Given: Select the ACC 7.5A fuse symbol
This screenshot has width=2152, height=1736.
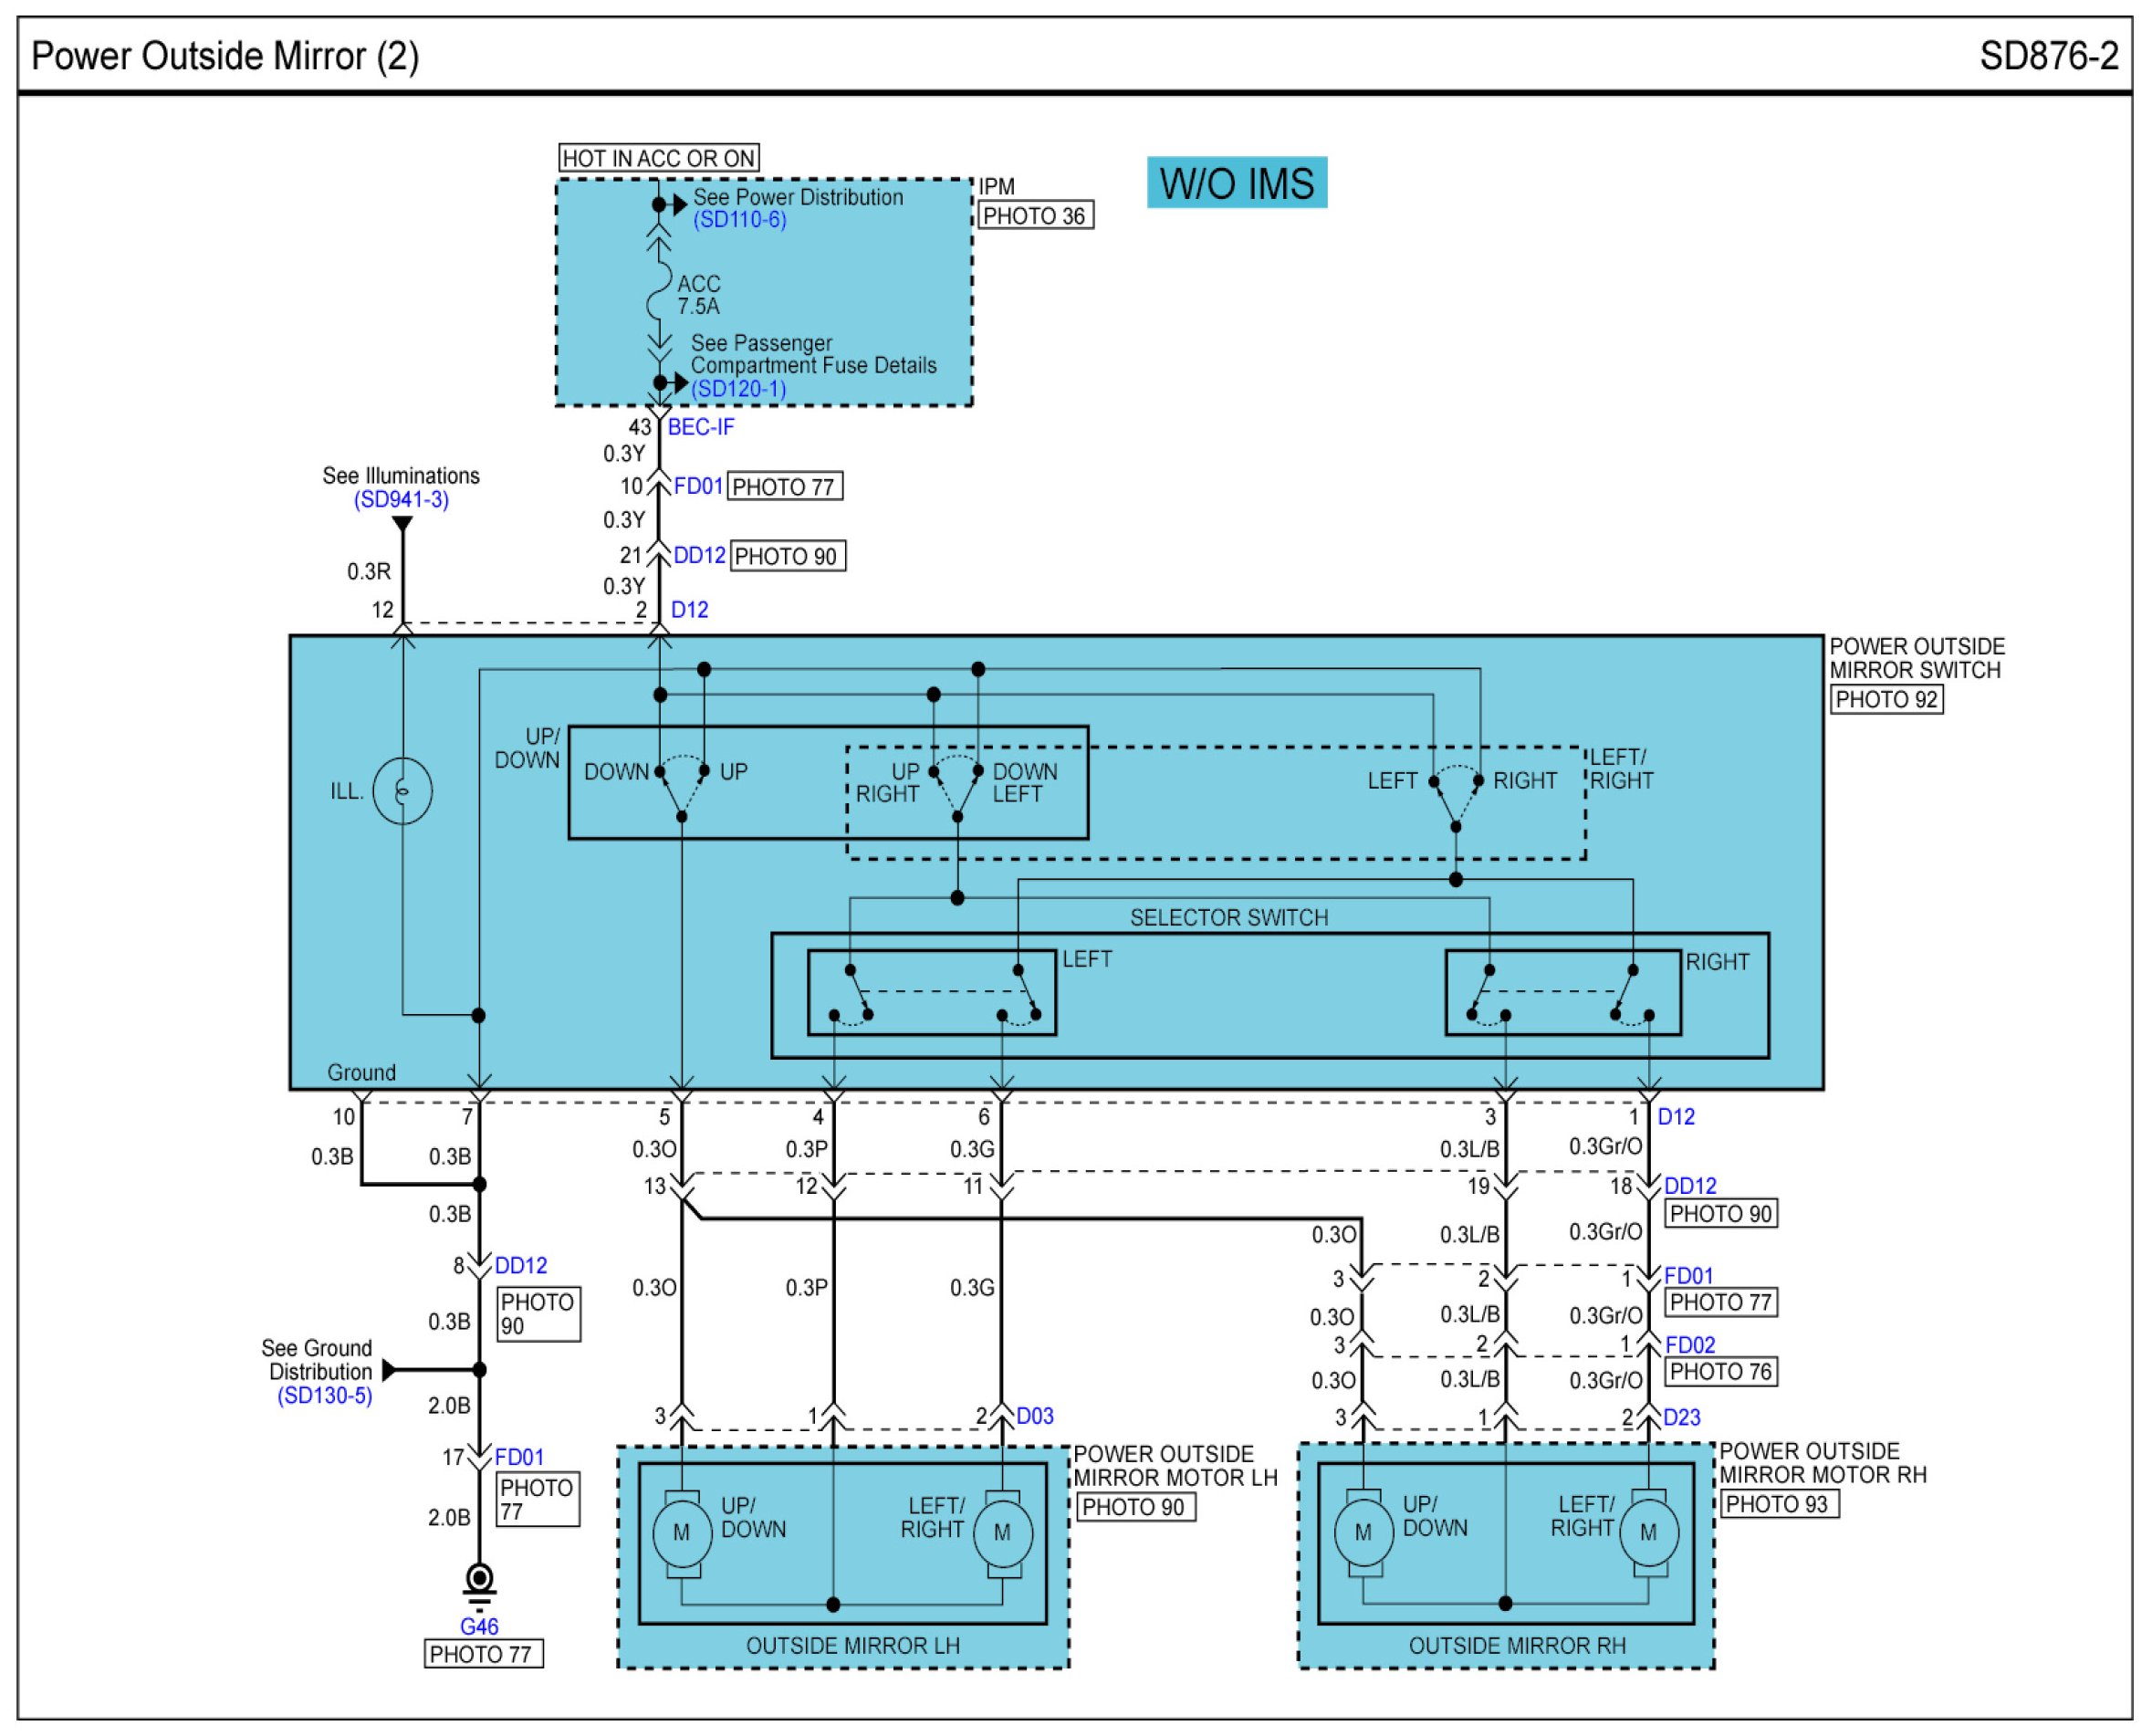Looking at the screenshot, I should (x=659, y=292).
